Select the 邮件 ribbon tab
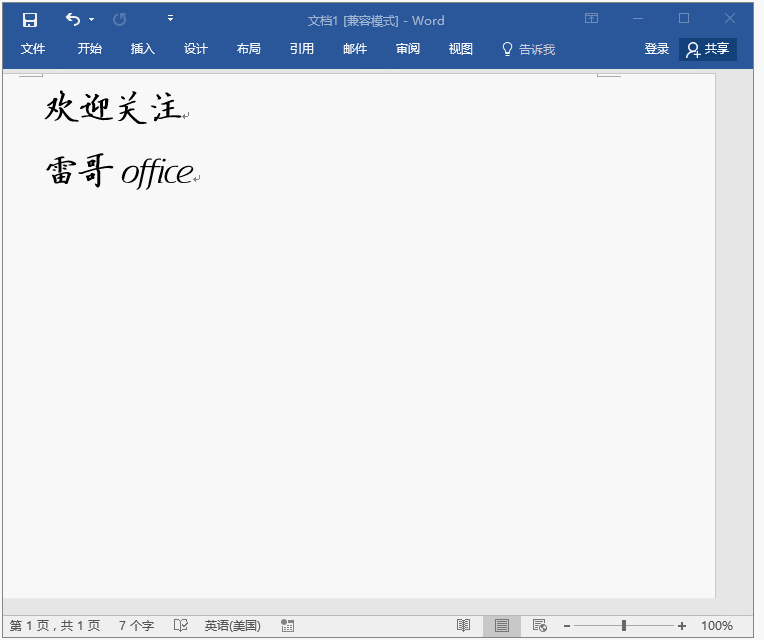The height and width of the screenshot is (640, 764). pyautogui.click(x=355, y=49)
